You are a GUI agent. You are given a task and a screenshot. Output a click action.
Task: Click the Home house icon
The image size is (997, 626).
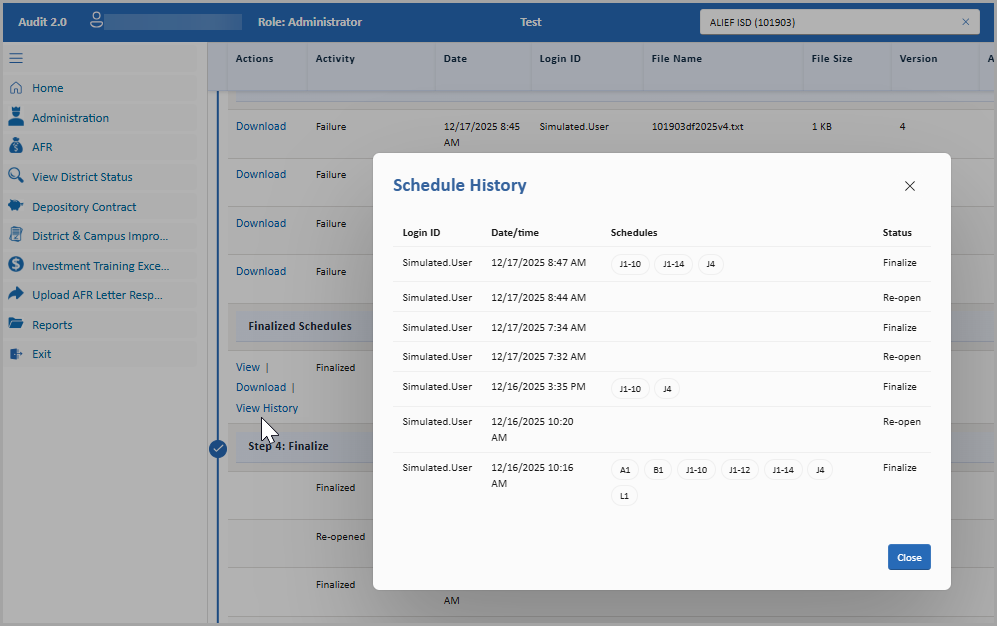(16, 88)
